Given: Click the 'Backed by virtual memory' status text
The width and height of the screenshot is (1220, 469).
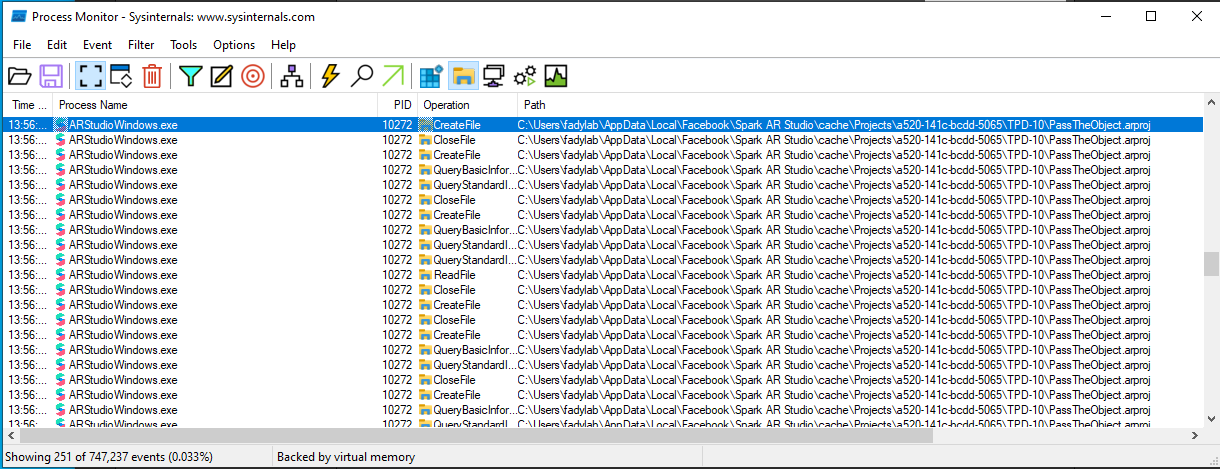Looking at the screenshot, I should click(346, 457).
